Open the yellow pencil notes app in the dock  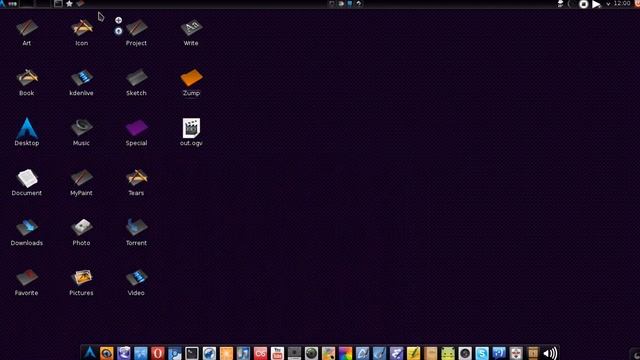click(413, 353)
